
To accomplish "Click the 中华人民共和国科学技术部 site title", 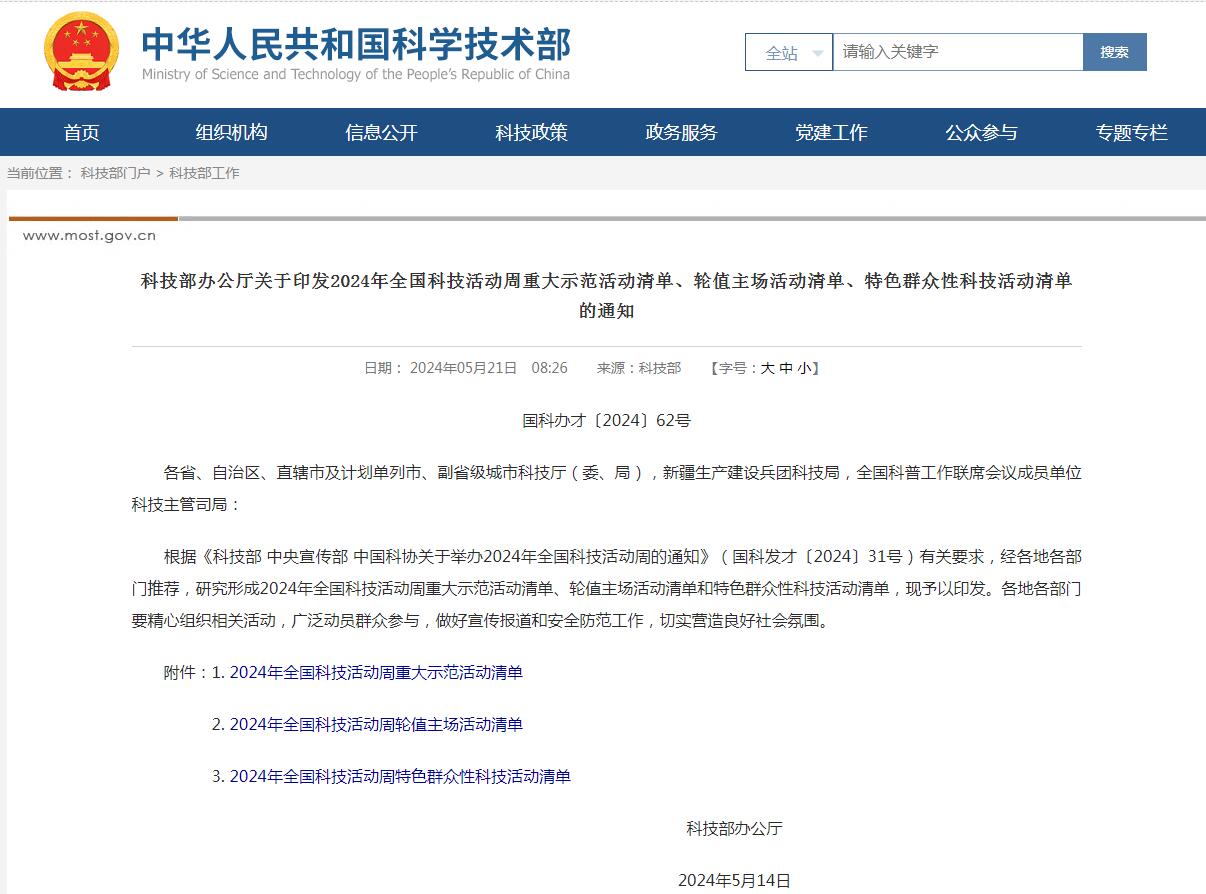I will pyautogui.click(x=355, y=44).
